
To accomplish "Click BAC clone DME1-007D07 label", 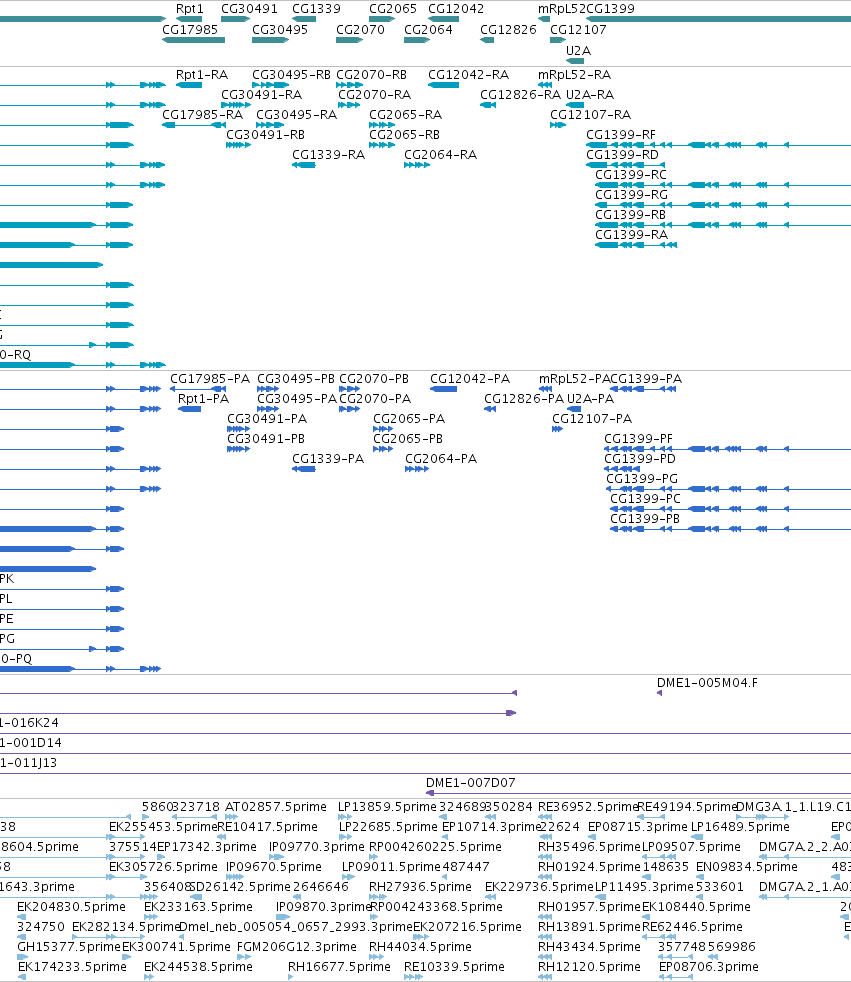I will [470, 783].
